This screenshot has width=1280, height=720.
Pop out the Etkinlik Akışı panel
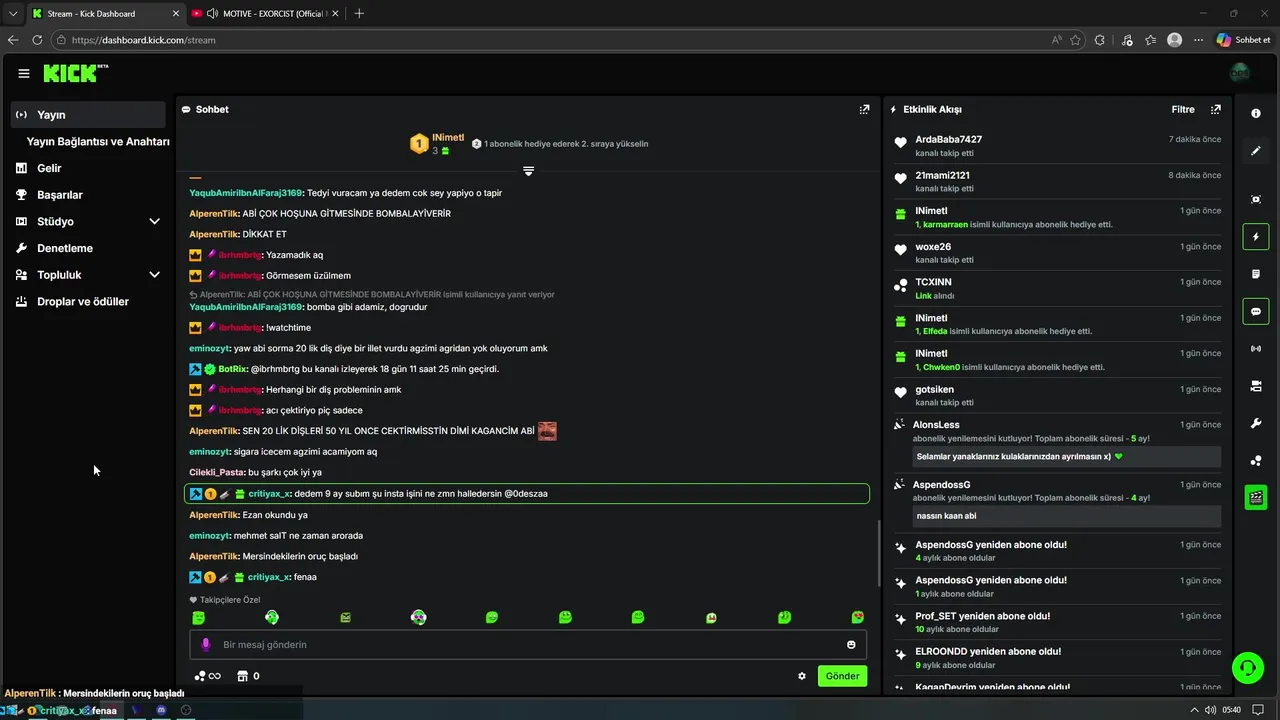click(1216, 109)
